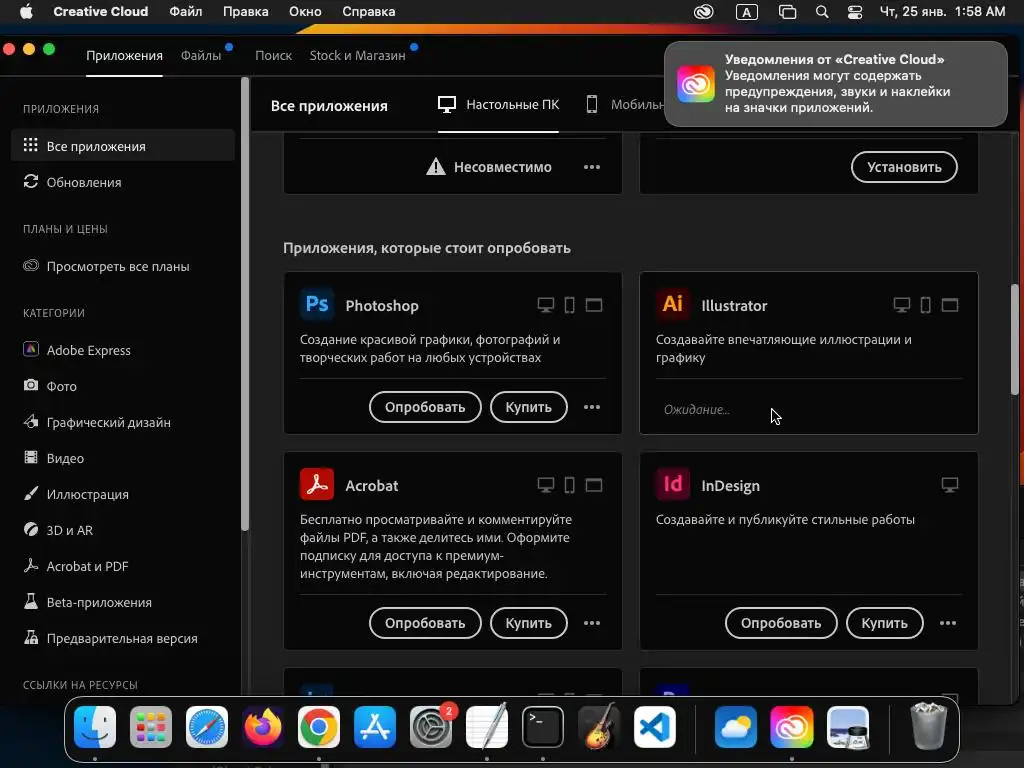Open more options for InDesign card

[948, 623]
